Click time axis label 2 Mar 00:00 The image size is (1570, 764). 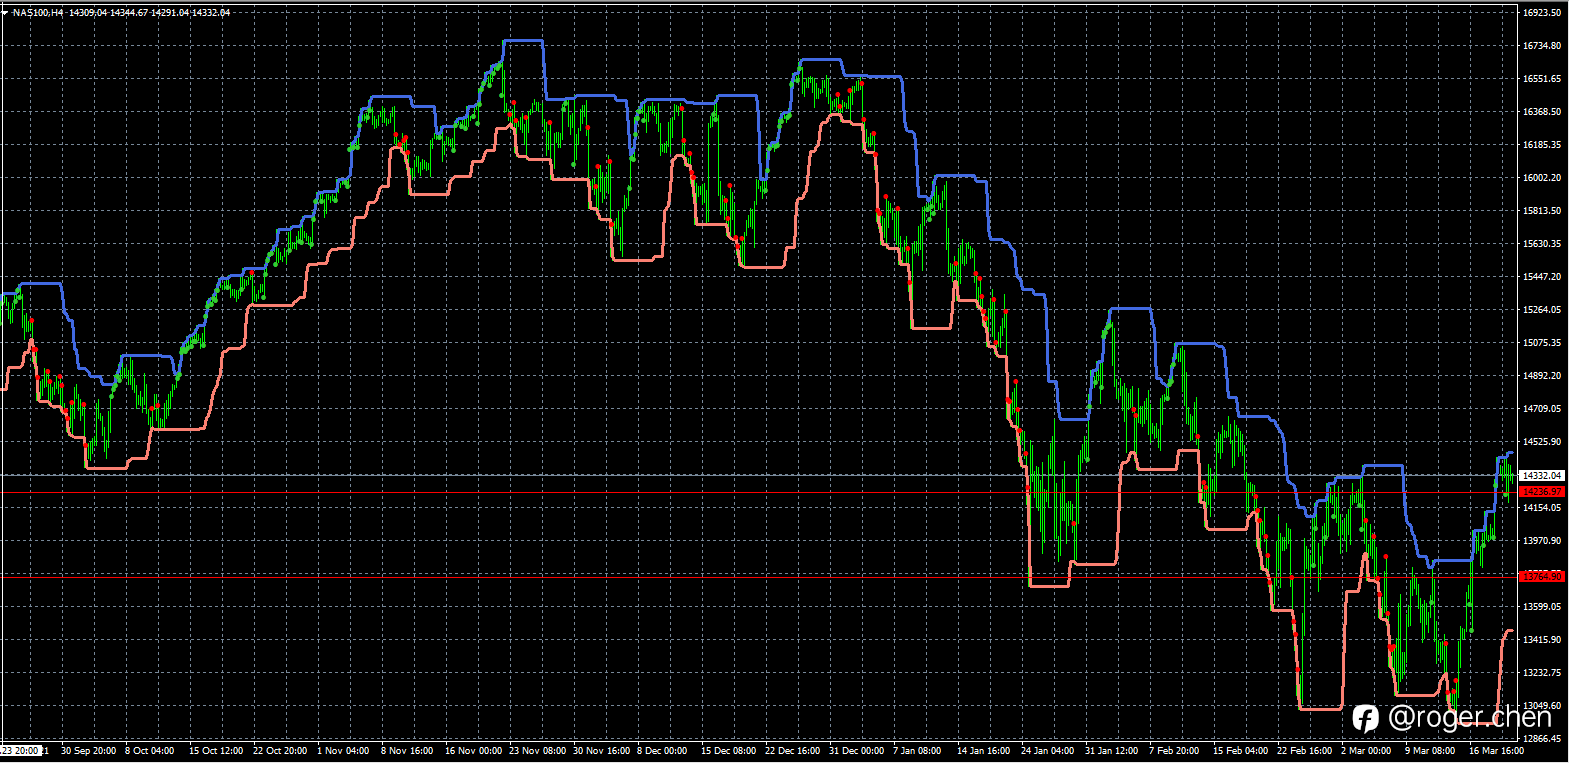click(x=1366, y=751)
